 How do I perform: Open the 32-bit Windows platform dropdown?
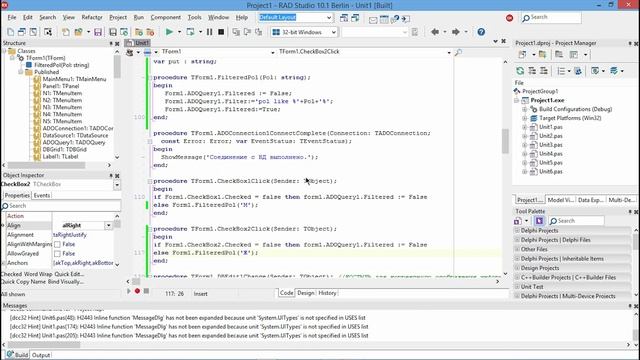[333, 32]
